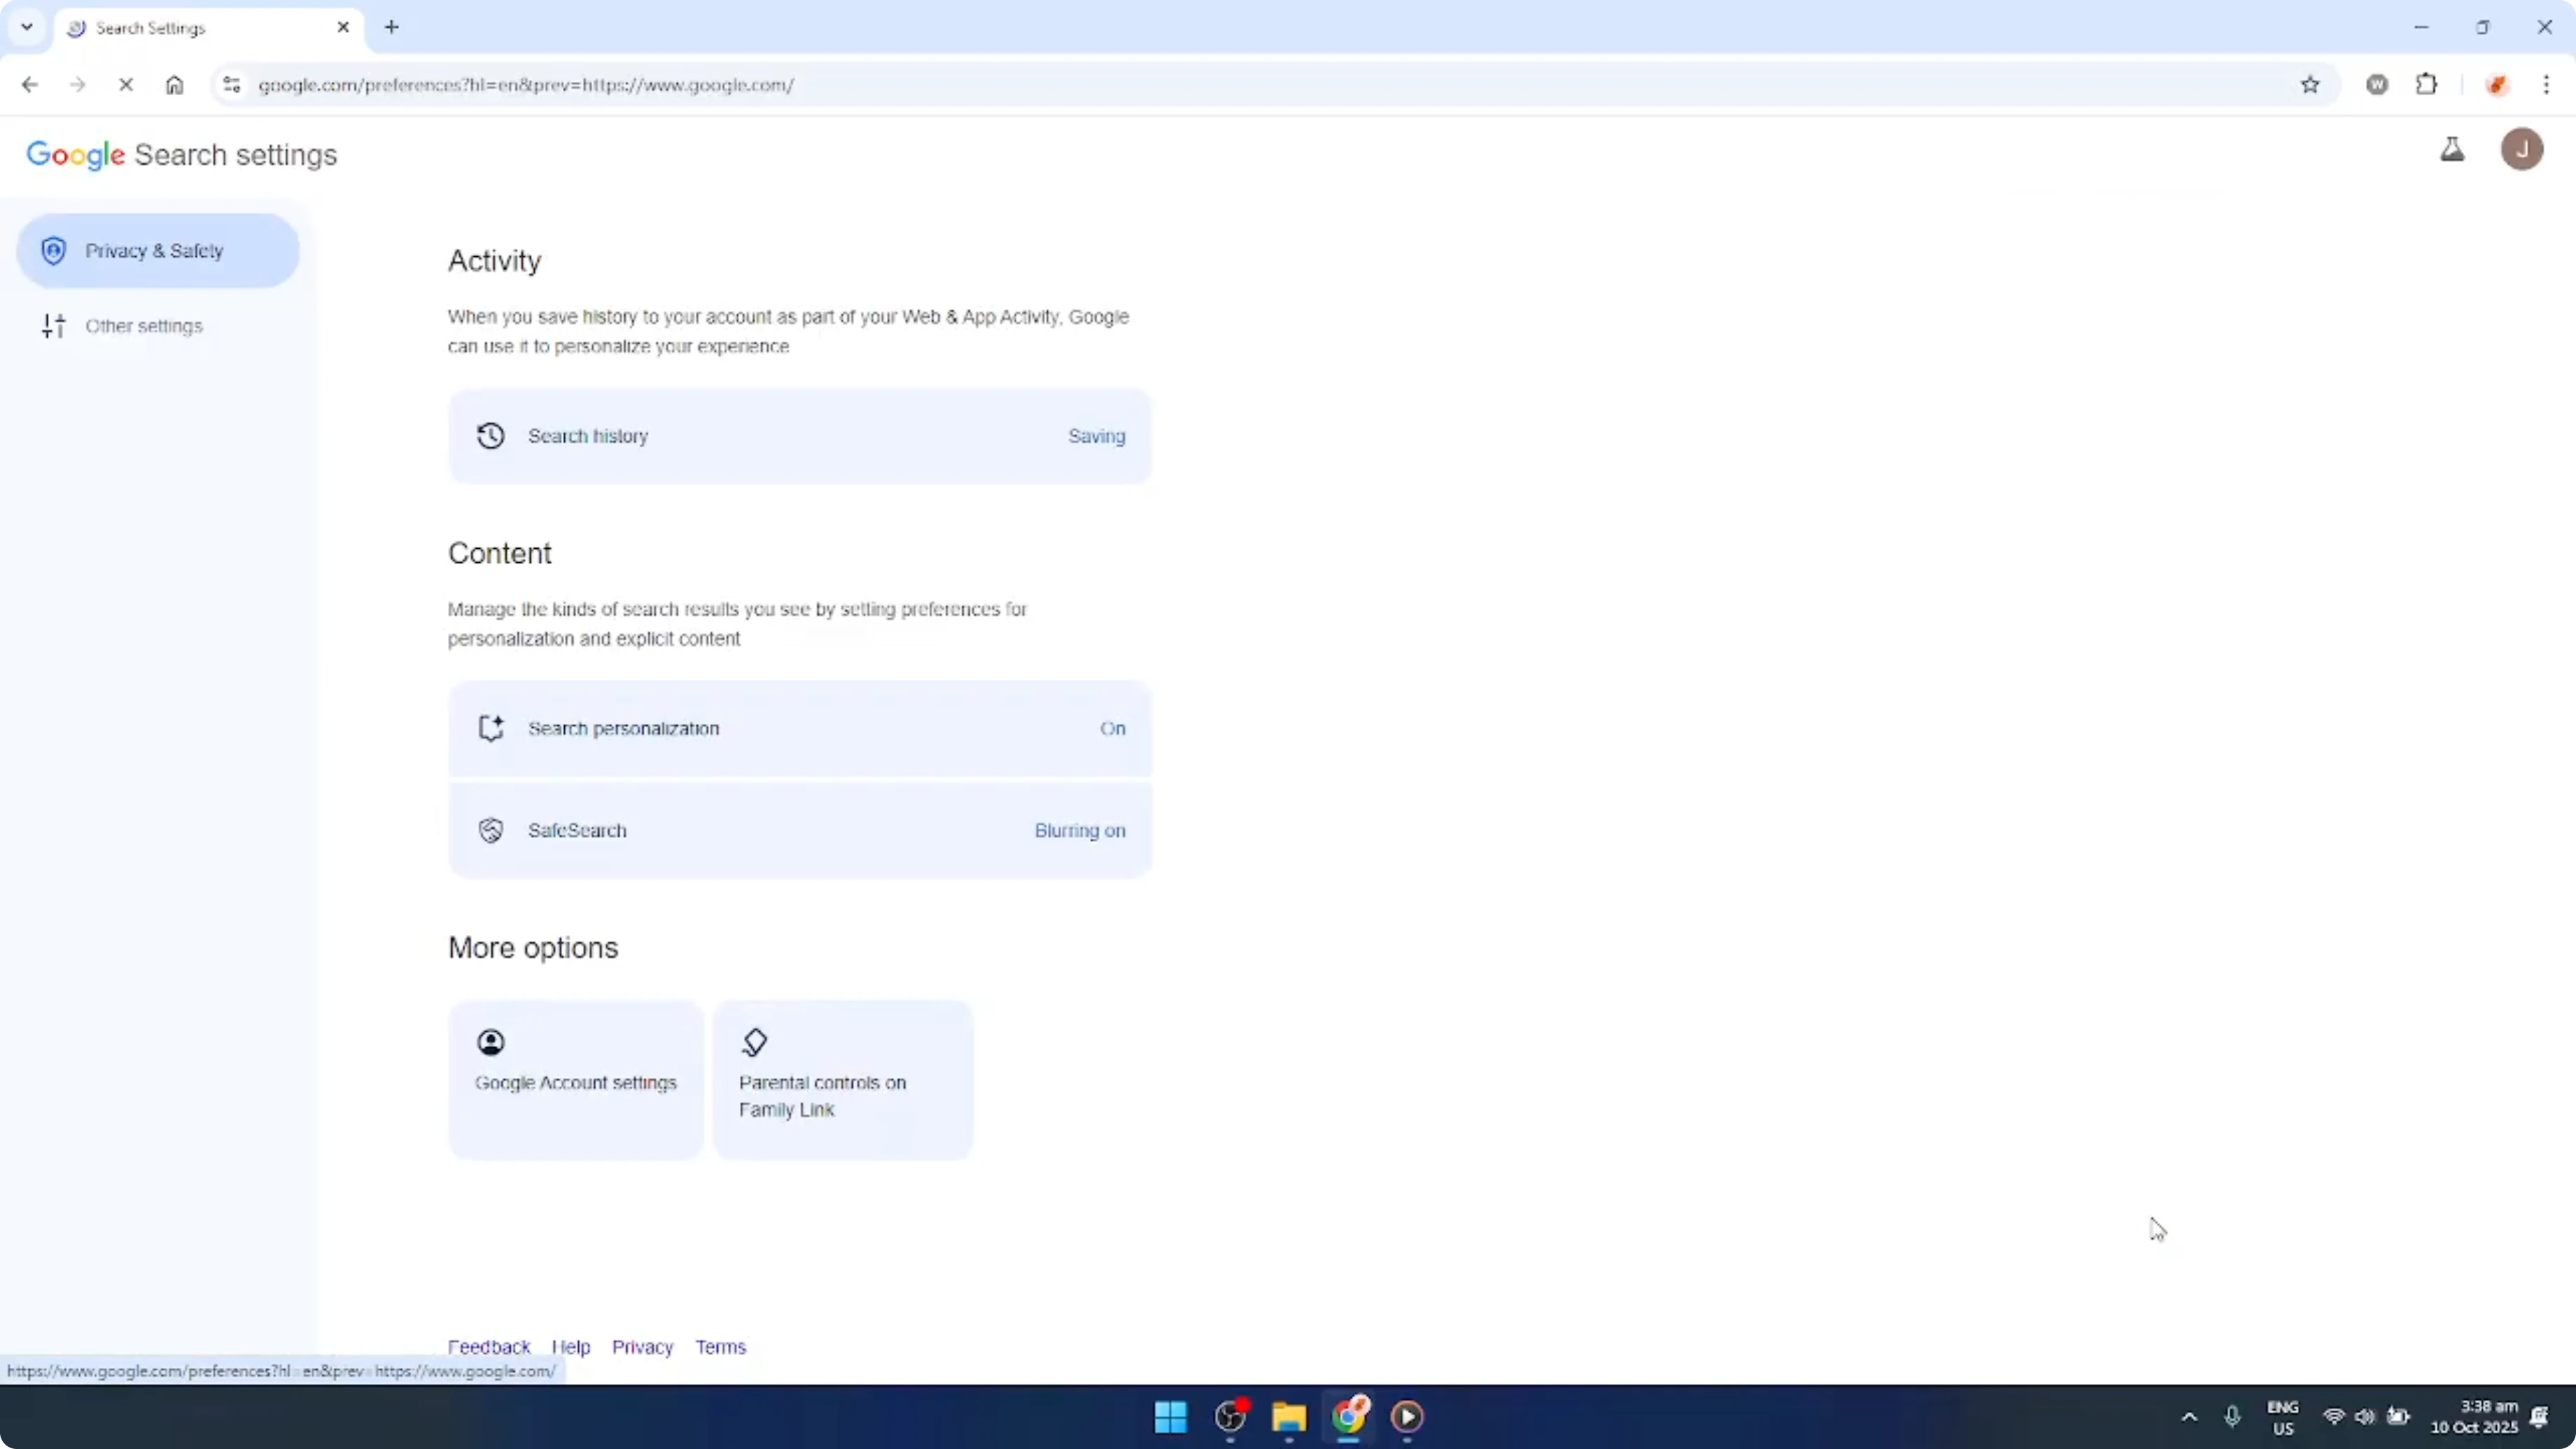Close the Search Settings tab
This screenshot has width=2576, height=1449.
click(x=343, y=27)
